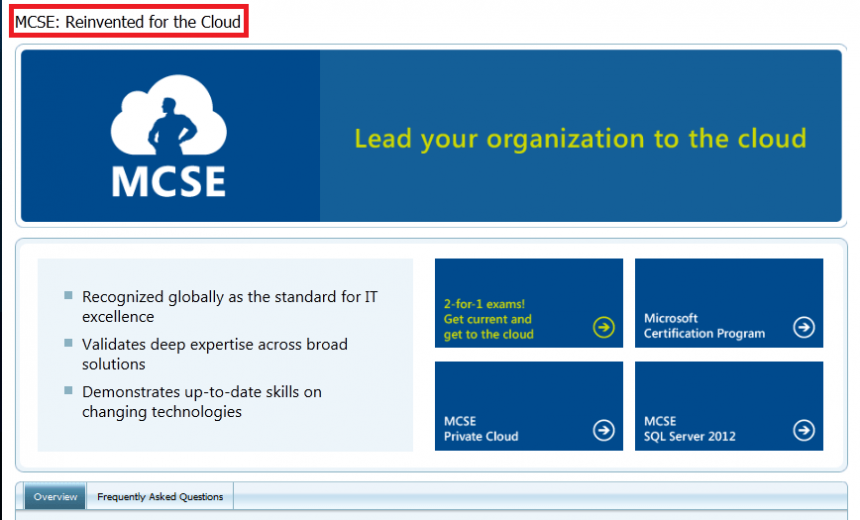The image size is (860, 520).
Task: Click arrow icon on MCSE SQL Server 2012 tile
Action: coord(804,430)
